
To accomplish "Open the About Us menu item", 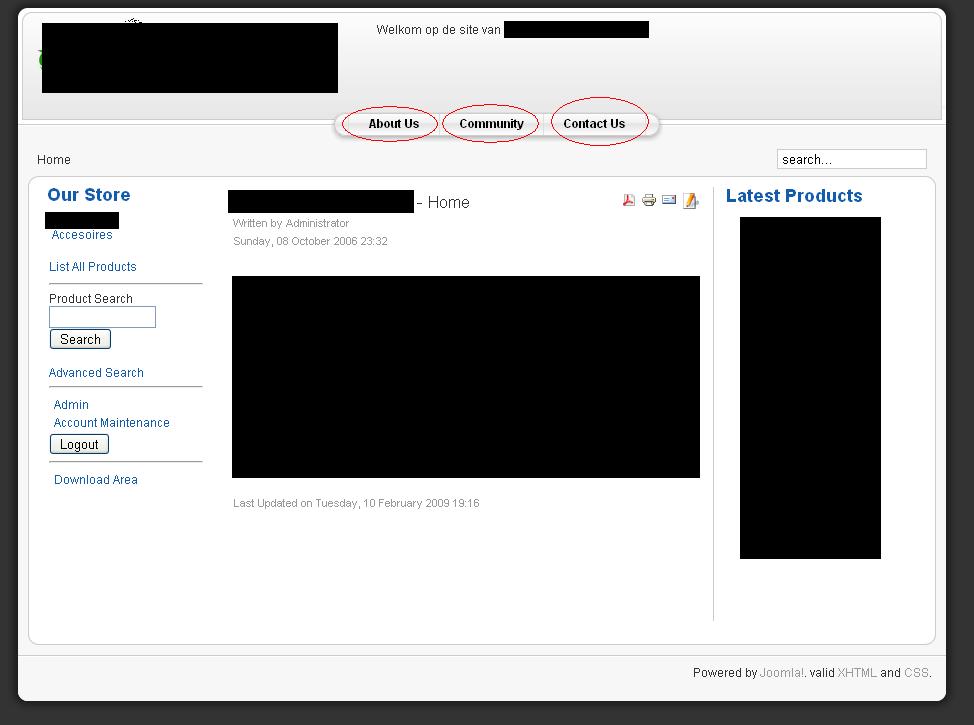I will pyautogui.click(x=393, y=124).
